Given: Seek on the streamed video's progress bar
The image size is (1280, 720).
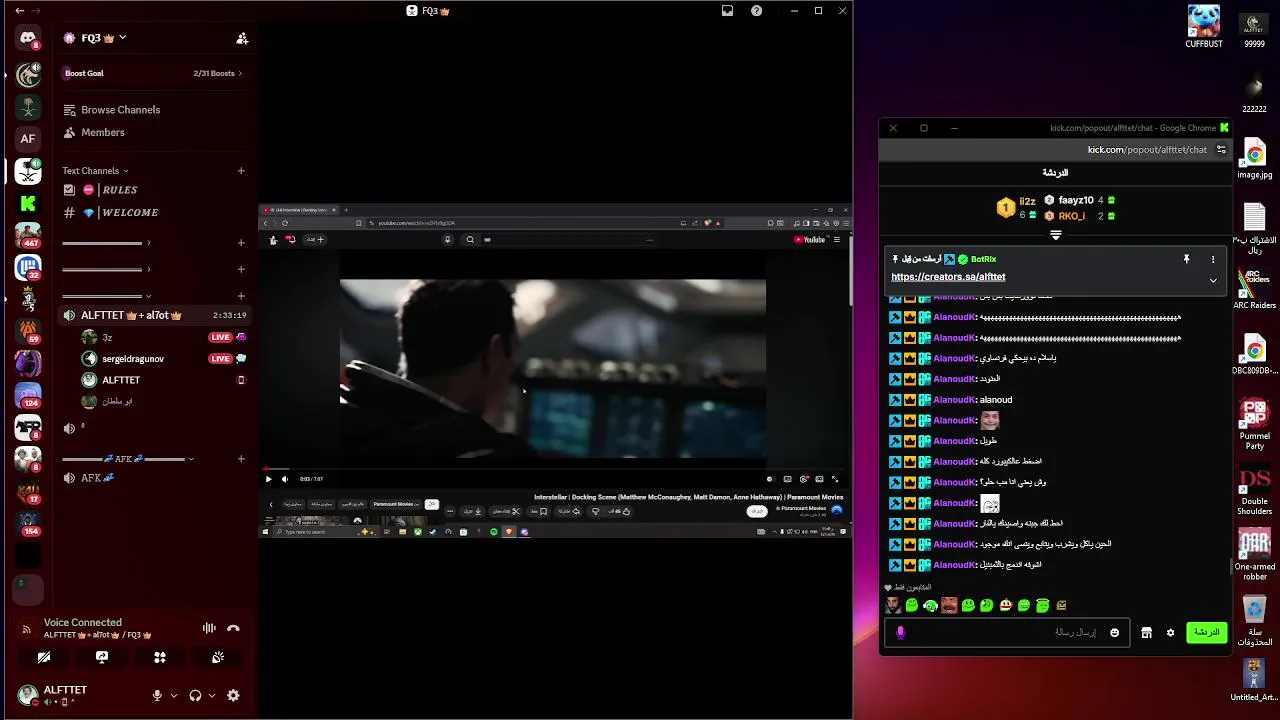Looking at the screenshot, I should pyautogui.click(x=553, y=468).
